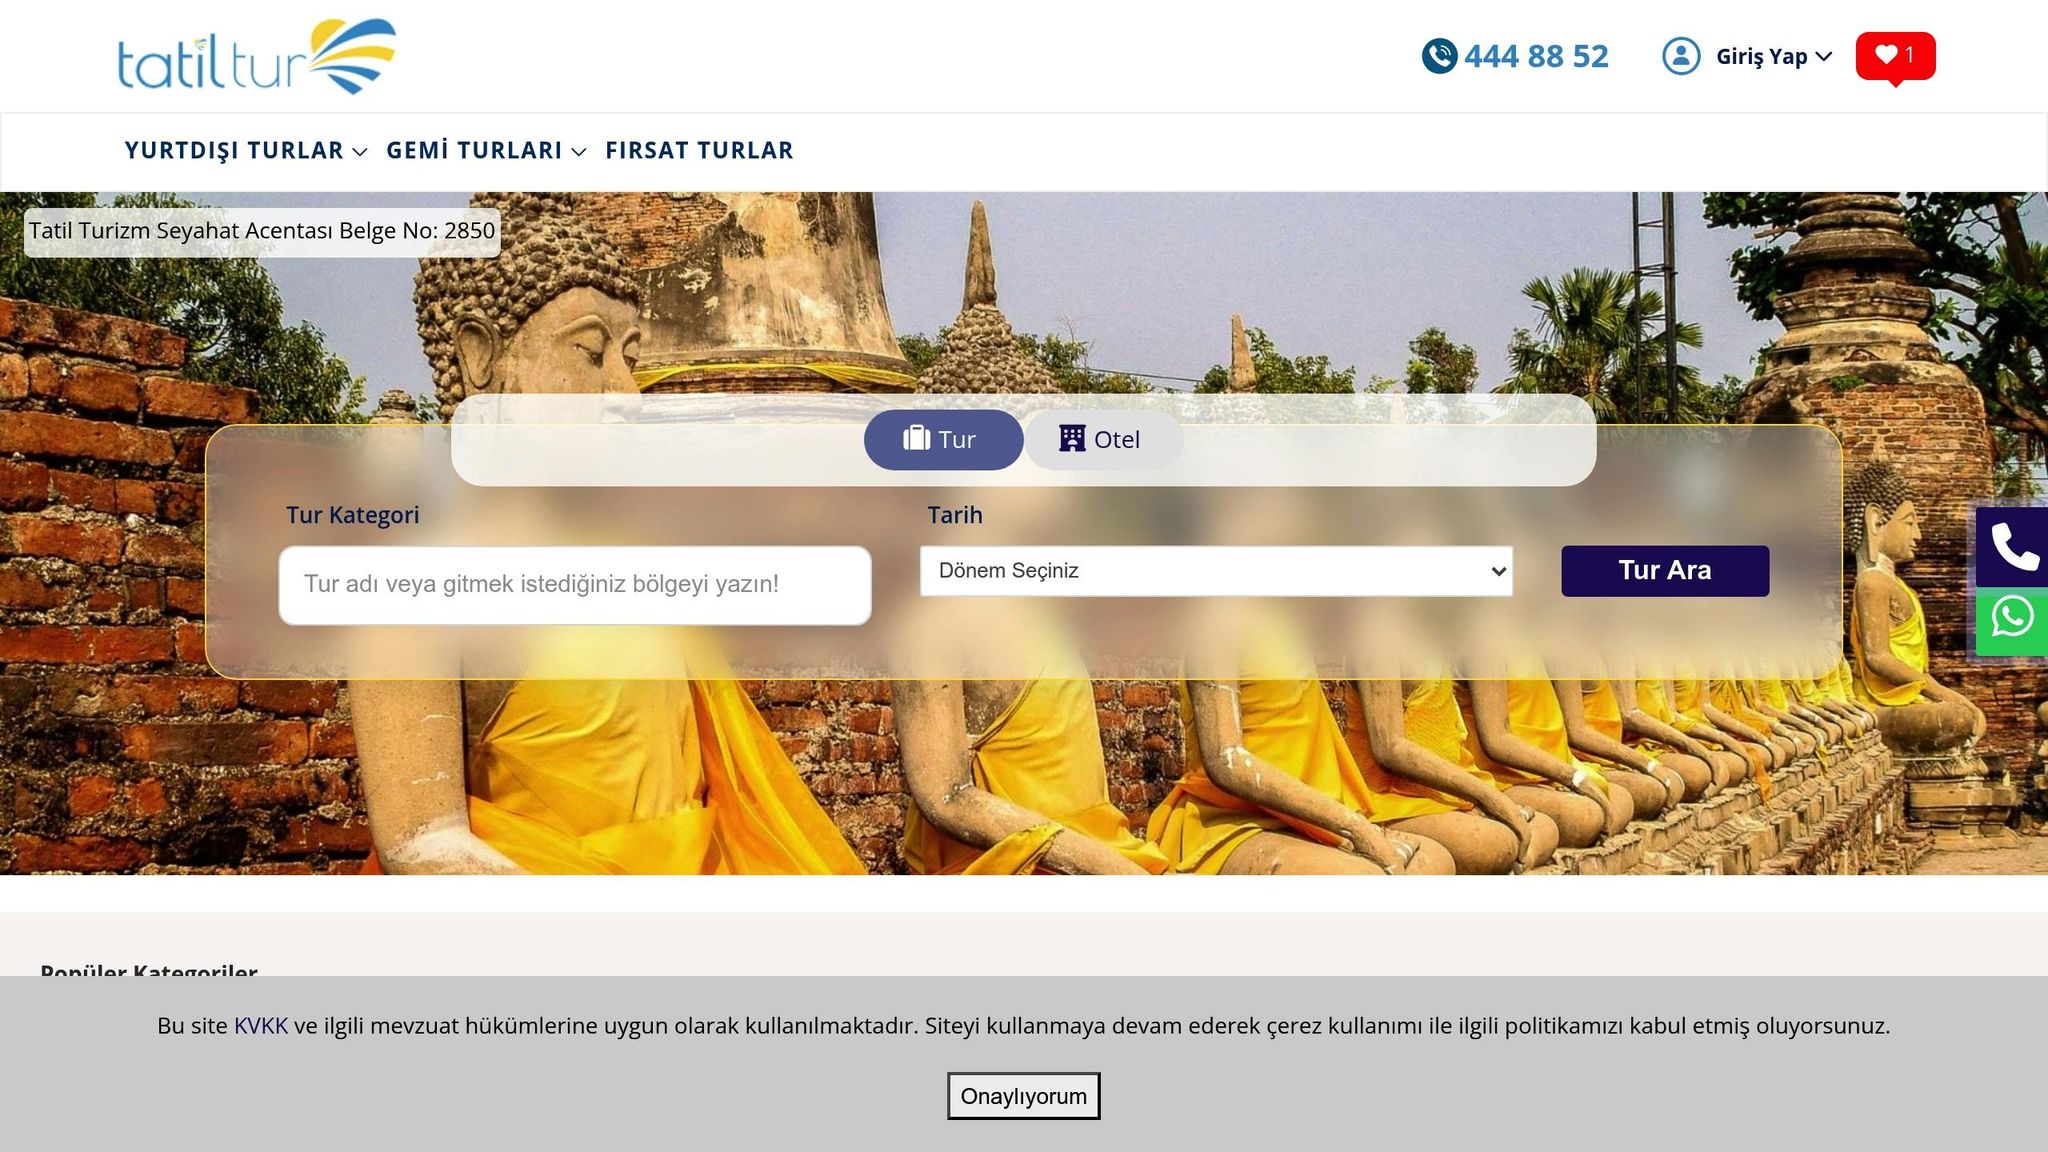The image size is (2048, 1152).
Task: Accept cookies with the Onaylıyorum button
Action: tap(1023, 1096)
